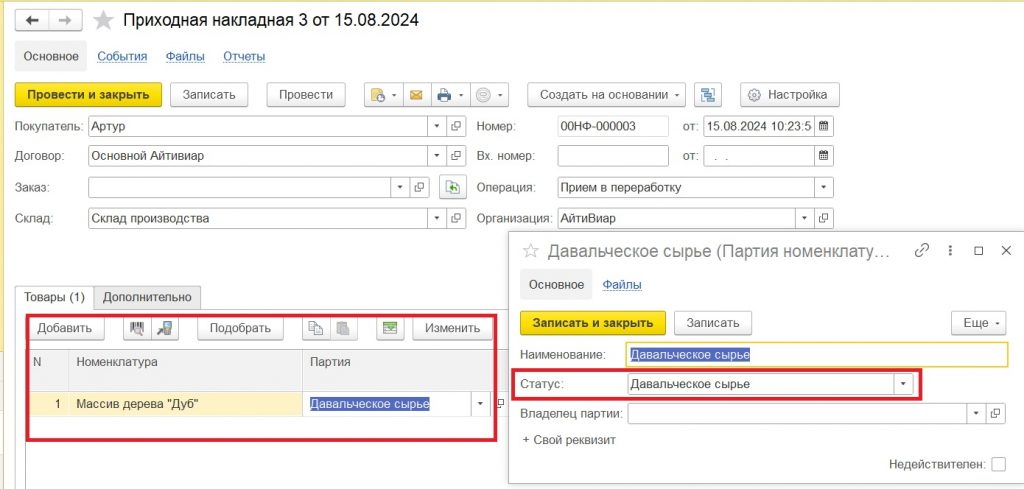1024x489 pixels.
Task: Click the document movements report icon
Action: click(x=383, y=95)
